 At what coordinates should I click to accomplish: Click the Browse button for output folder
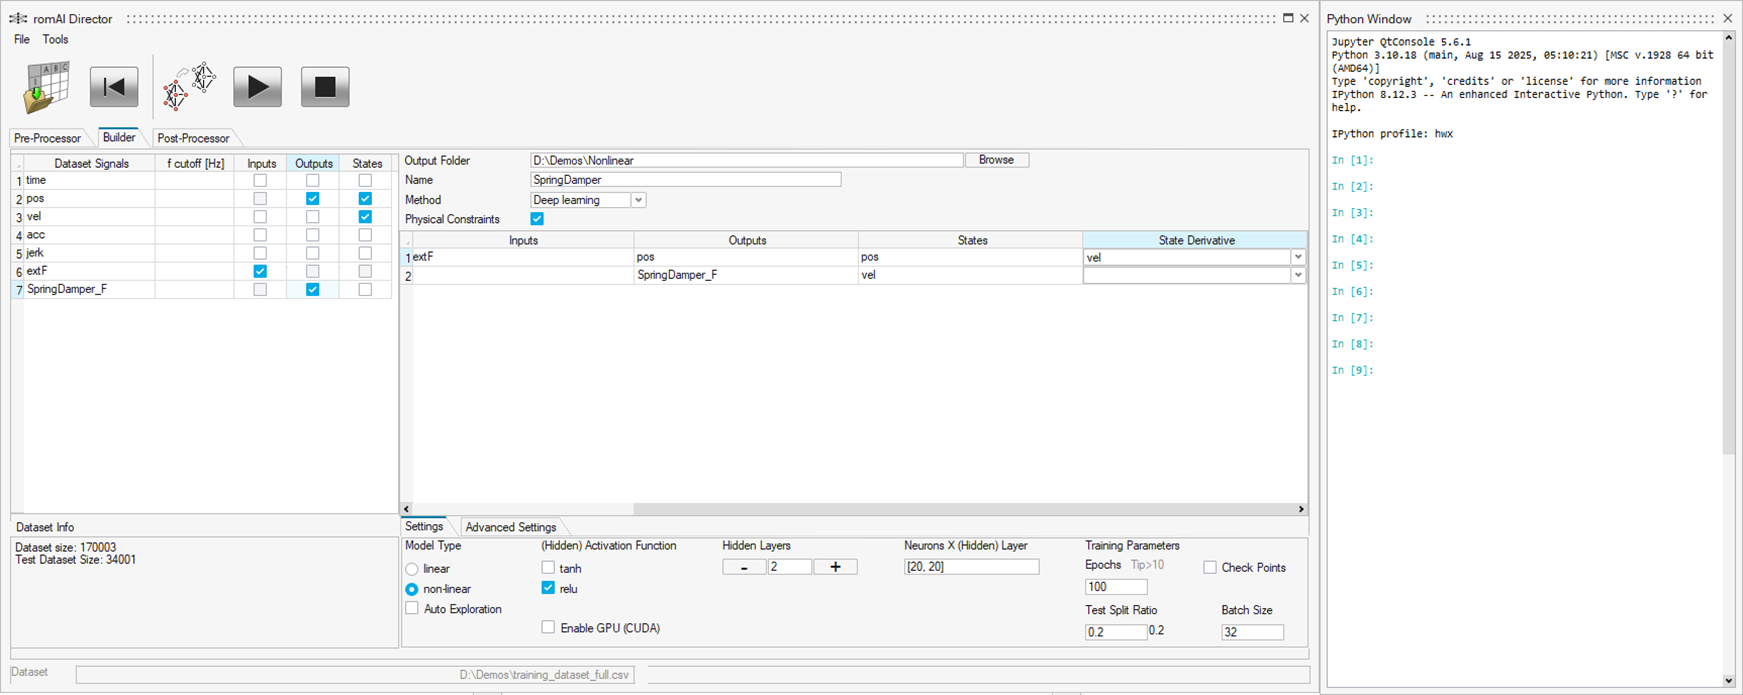[x=996, y=160]
